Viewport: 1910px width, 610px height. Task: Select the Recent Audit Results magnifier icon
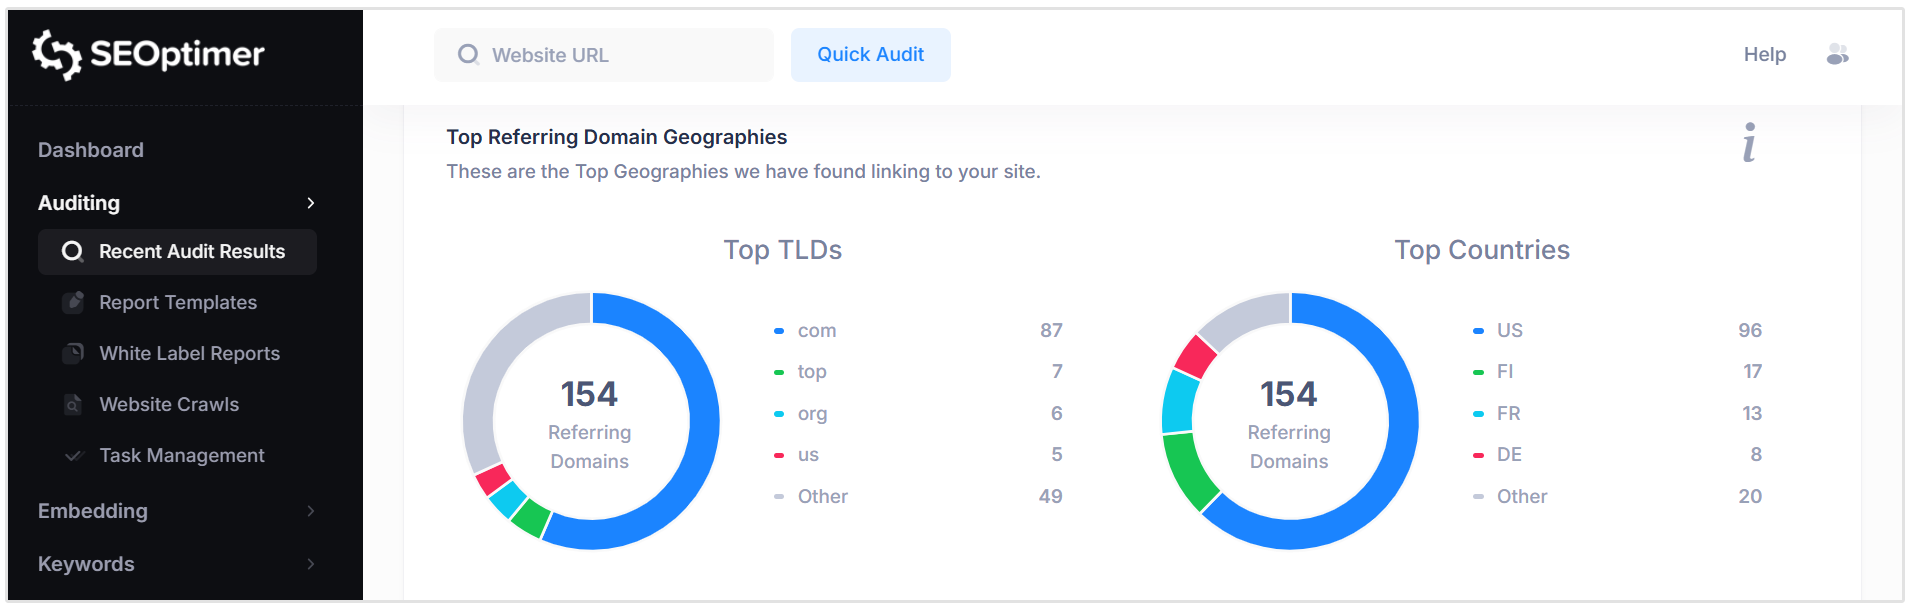(x=72, y=252)
